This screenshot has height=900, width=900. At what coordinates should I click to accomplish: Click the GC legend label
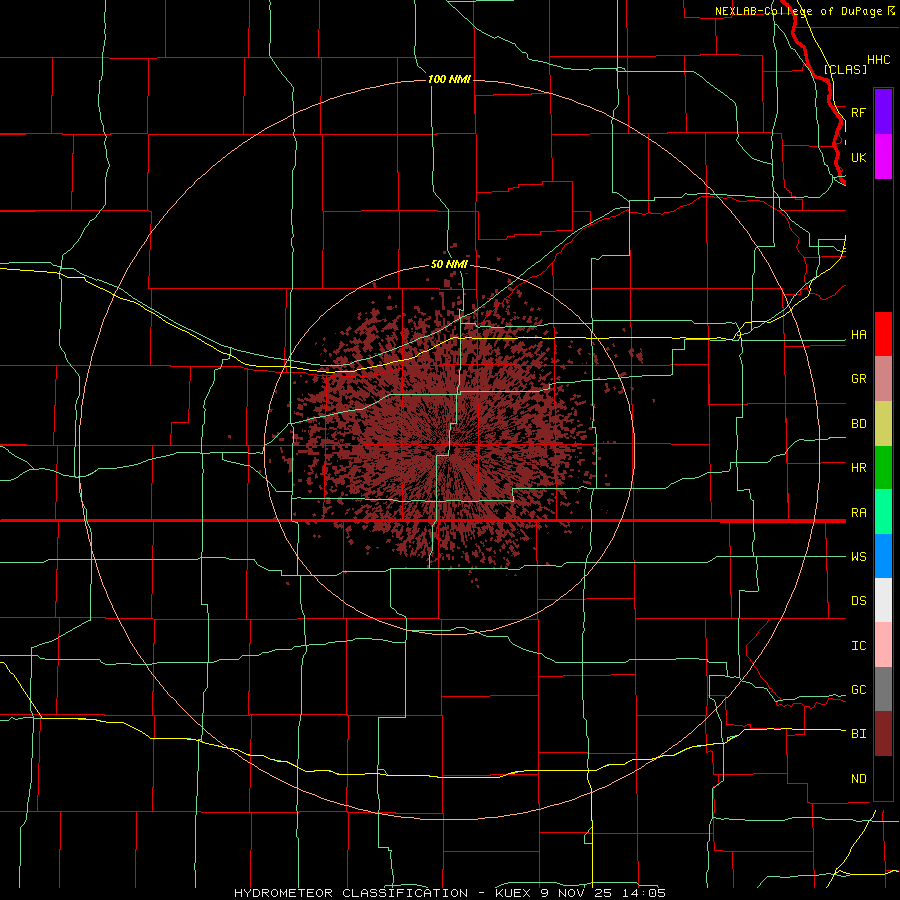click(x=858, y=690)
